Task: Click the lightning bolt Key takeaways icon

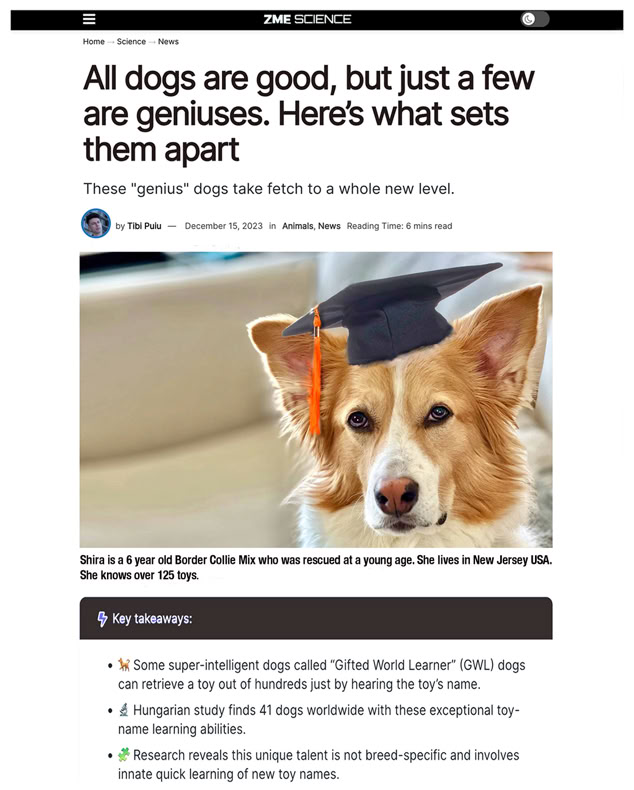Action: [x=102, y=619]
